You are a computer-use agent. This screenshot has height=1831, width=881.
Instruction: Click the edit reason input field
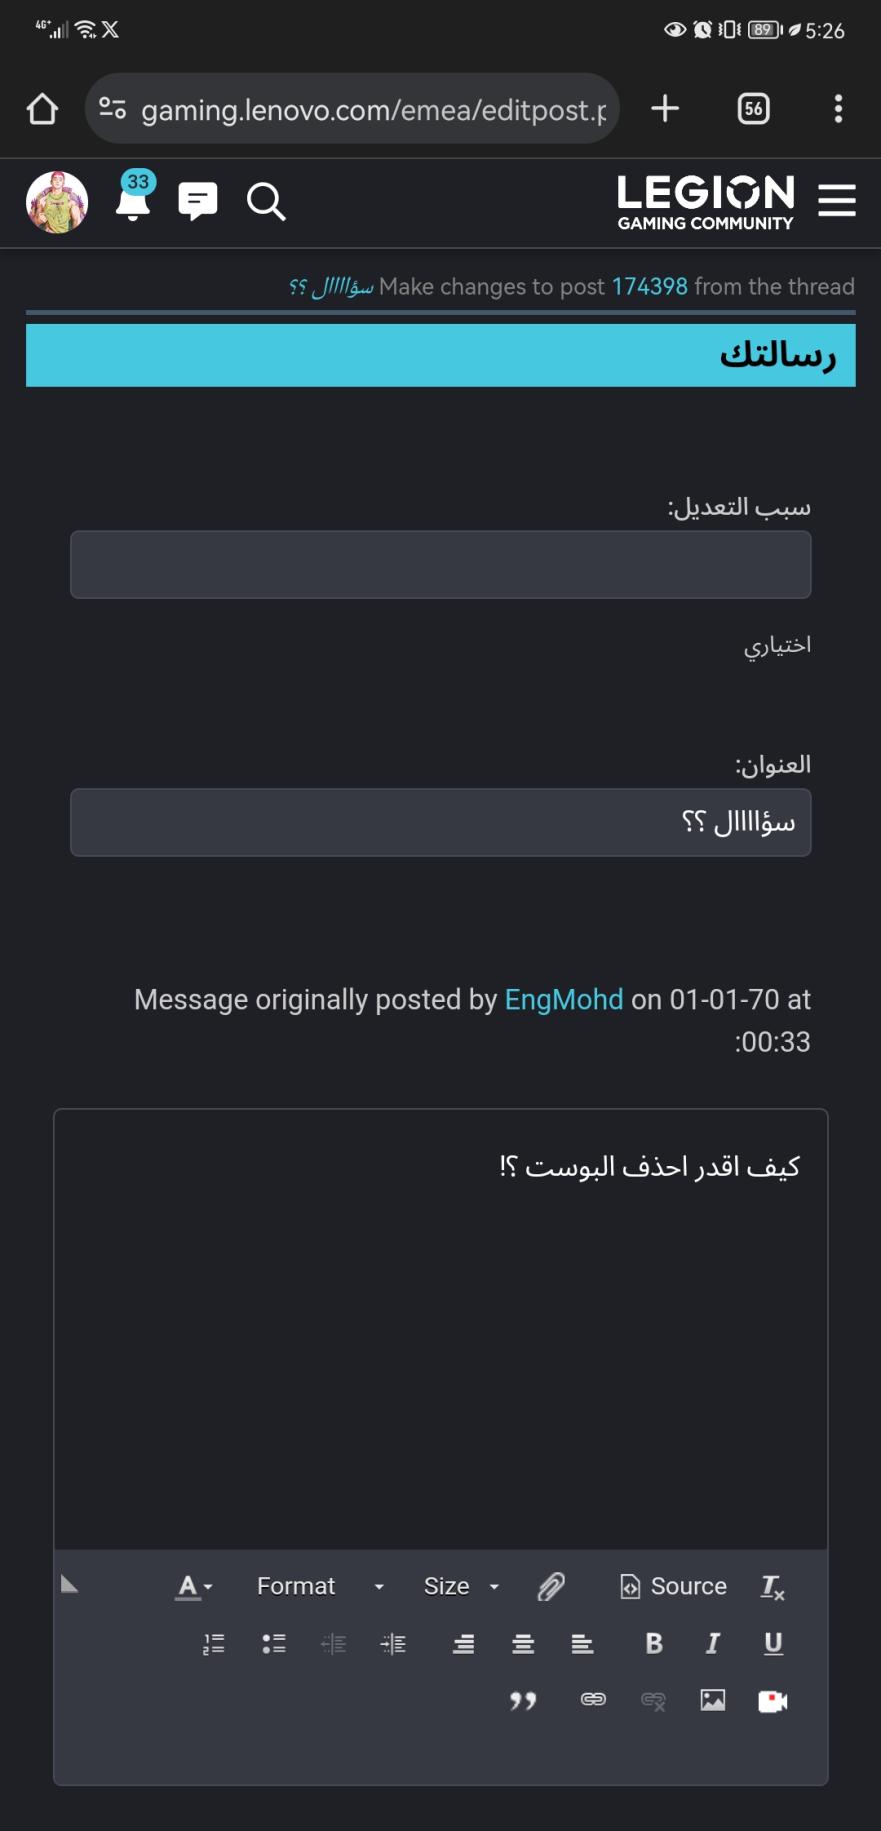pos(440,564)
